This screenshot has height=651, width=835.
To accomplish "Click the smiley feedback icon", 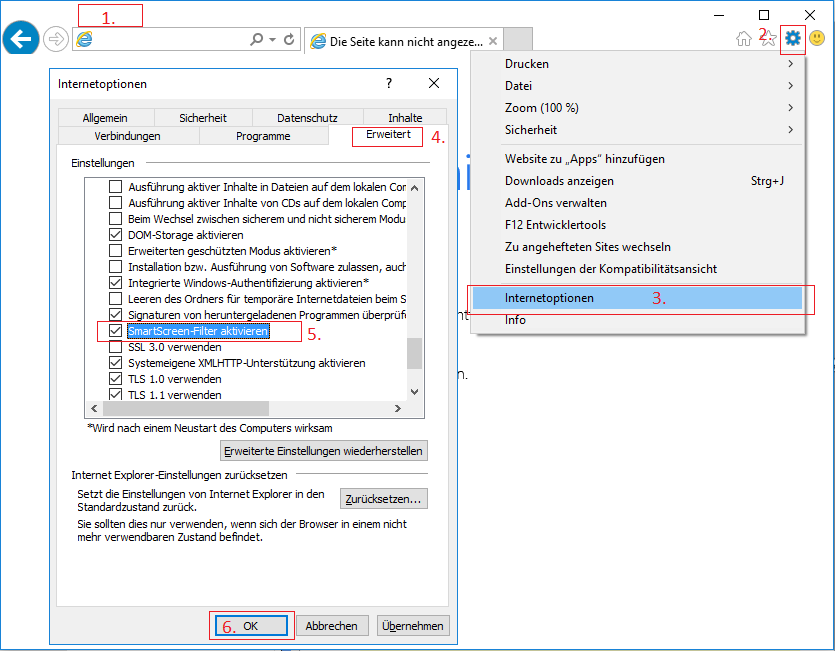I will point(817,38).
